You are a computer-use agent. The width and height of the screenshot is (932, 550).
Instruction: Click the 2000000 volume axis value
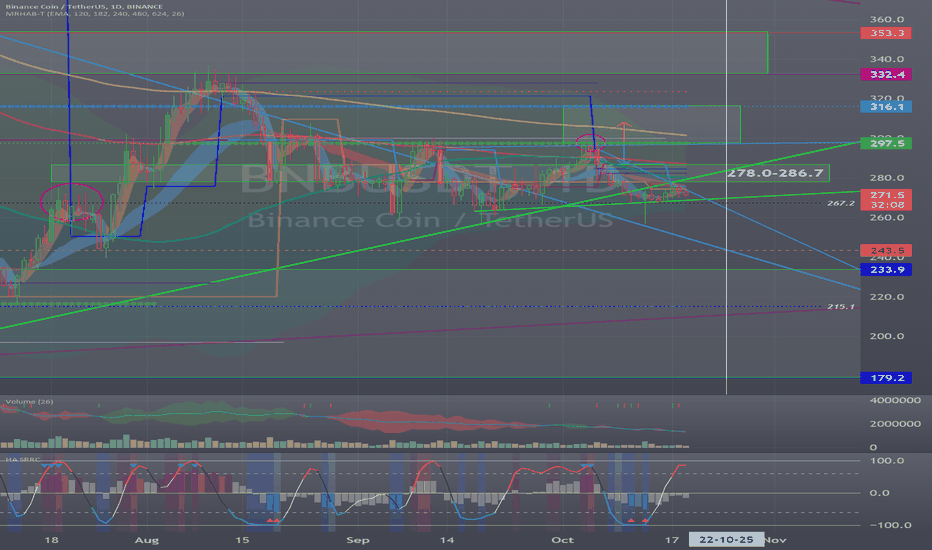coord(895,424)
